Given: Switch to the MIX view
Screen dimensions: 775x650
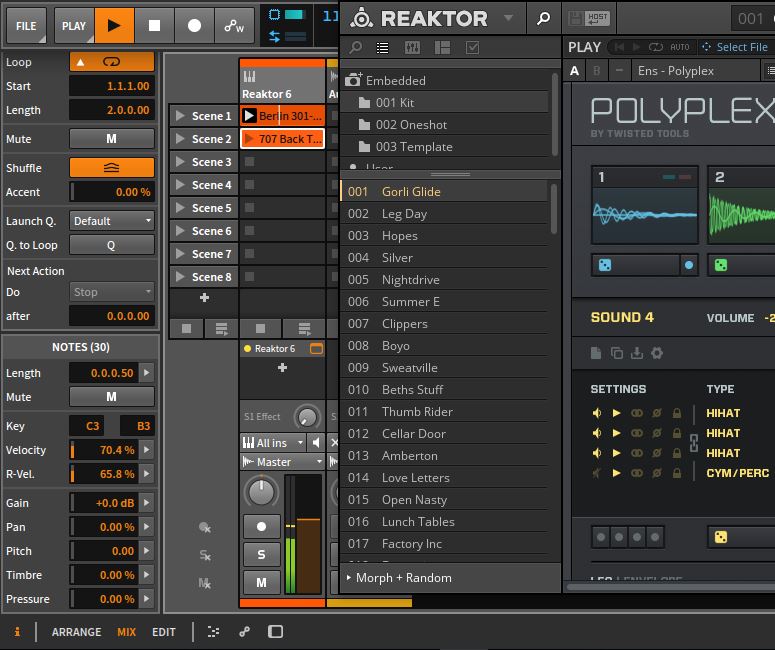Looking at the screenshot, I should click(127, 632).
